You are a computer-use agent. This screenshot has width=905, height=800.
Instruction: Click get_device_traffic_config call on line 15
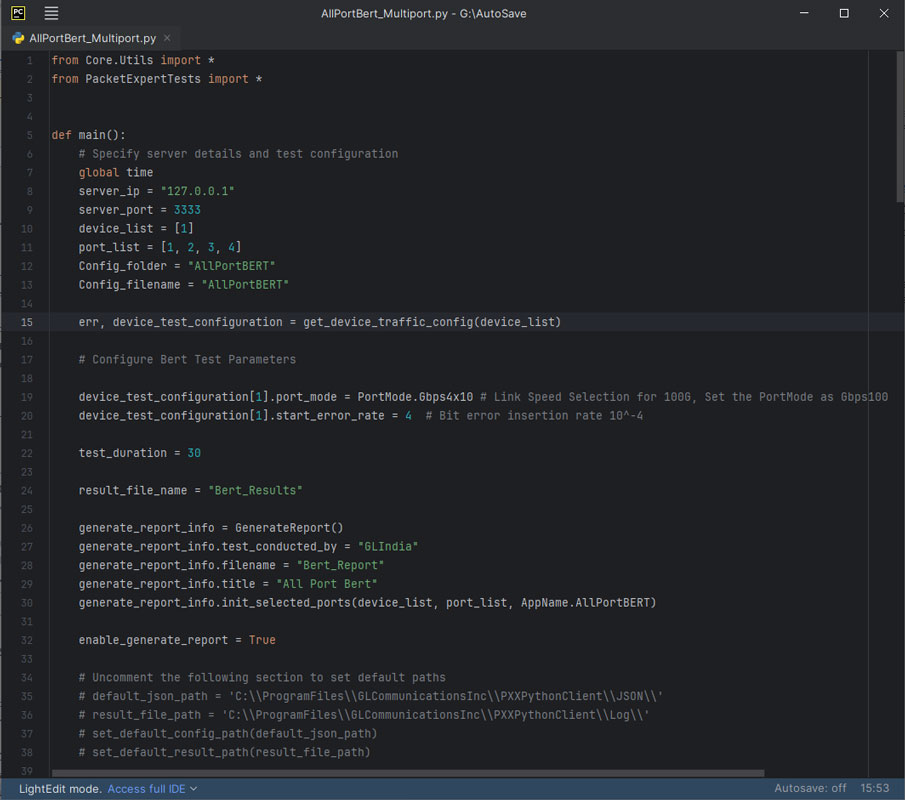432,322
